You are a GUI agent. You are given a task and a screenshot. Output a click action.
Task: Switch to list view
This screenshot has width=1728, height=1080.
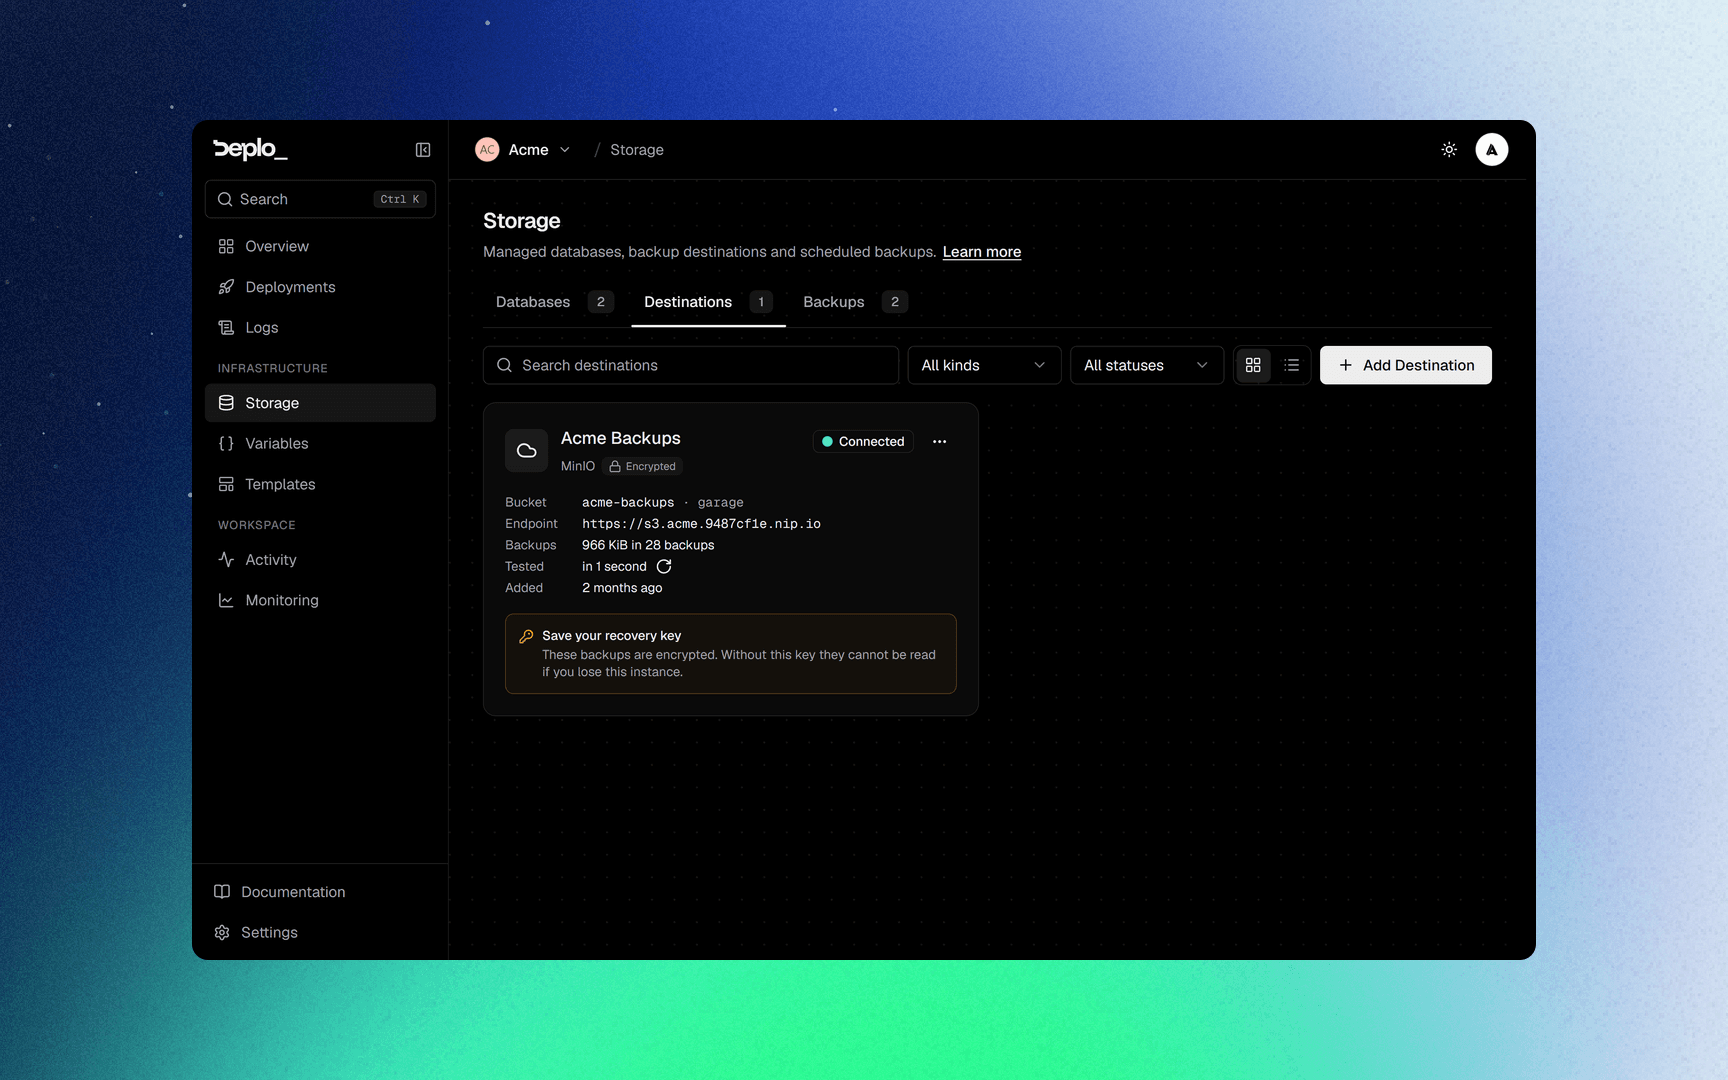(x=1292, y=365)
